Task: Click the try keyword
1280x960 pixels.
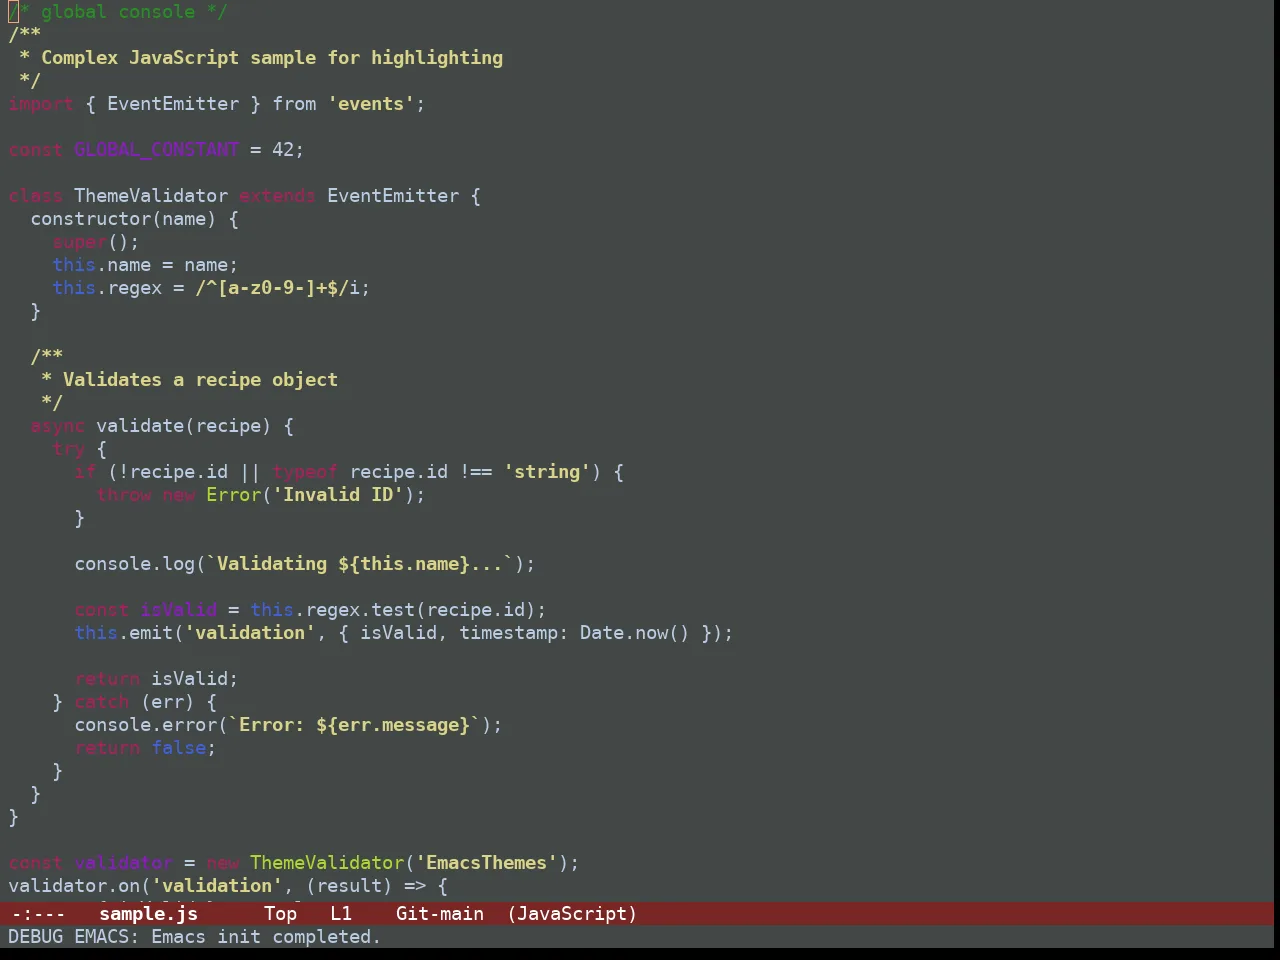Action: (x=68, y=449)
